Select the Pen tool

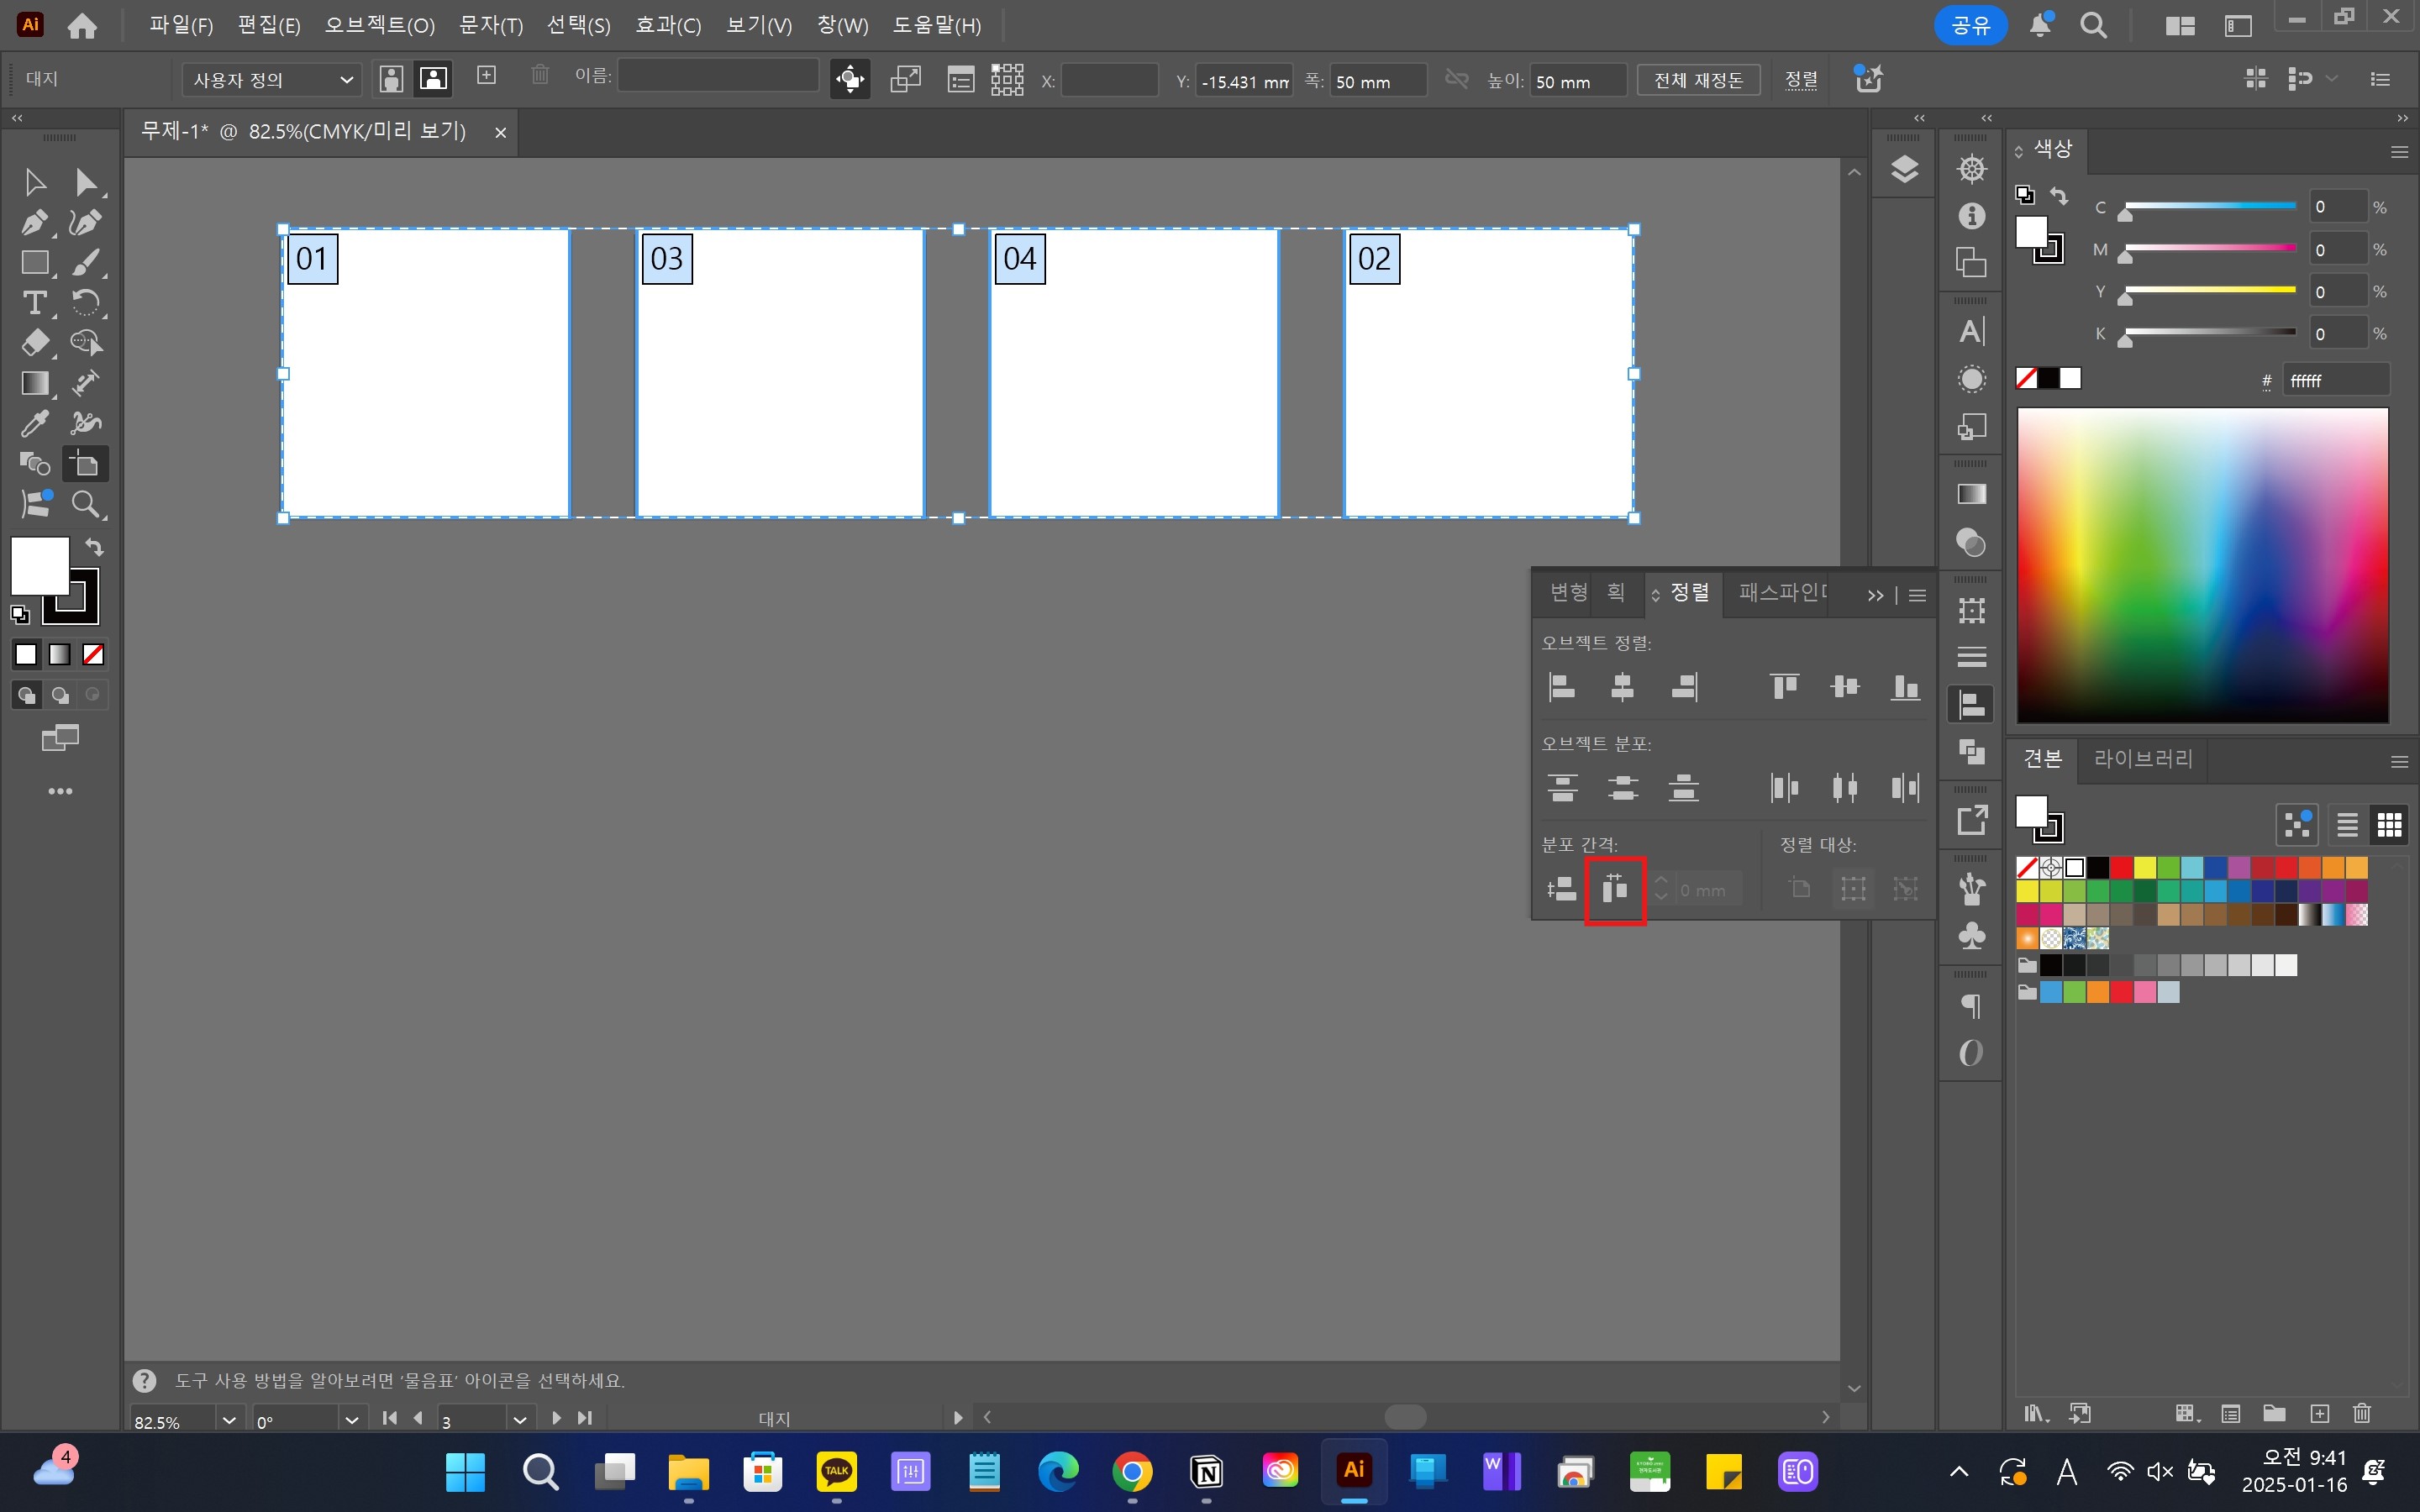pyautogui.click(x=34, y=222)
